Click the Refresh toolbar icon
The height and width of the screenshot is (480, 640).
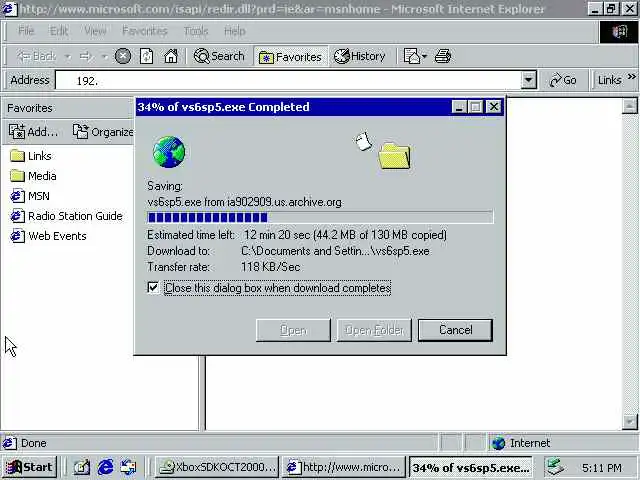coord(147,56)
